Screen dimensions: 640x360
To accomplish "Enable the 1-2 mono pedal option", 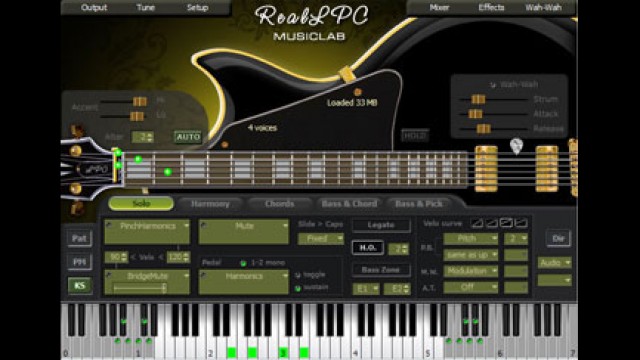I will [243, 263].
